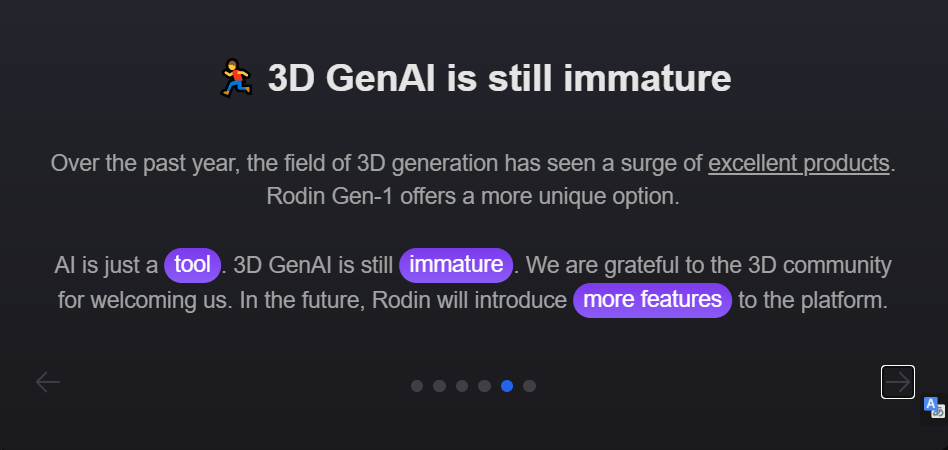Viewport: 948px width, 450px height.
Task: Click the purple 'tool' tag
Action: pyautogui.click(x=192, y=265)
